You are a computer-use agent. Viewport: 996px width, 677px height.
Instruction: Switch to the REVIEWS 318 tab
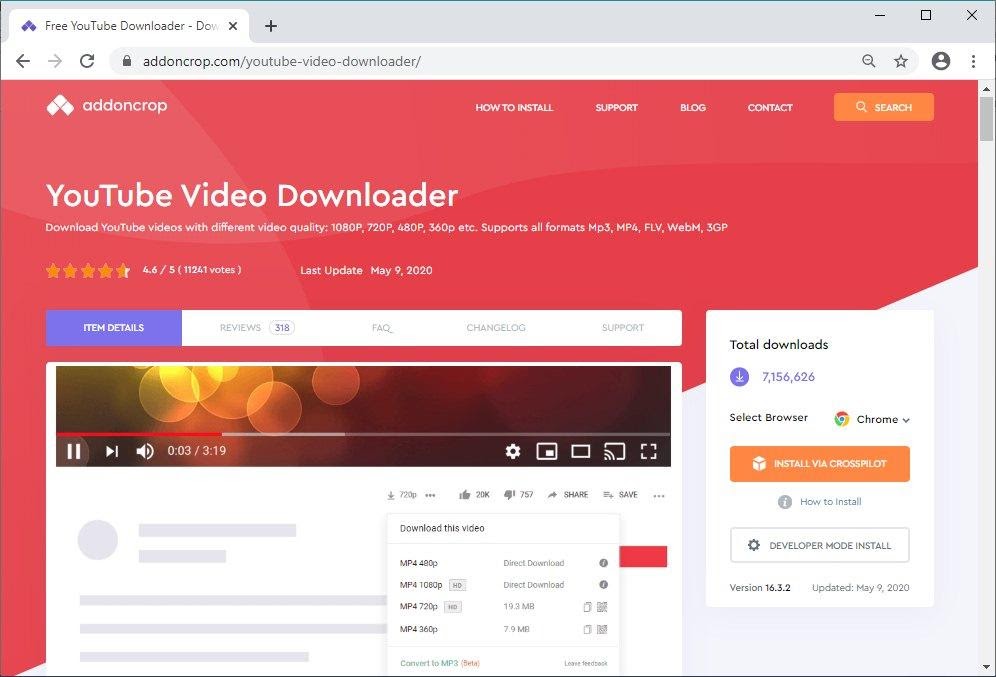click(x=257, y=328)
